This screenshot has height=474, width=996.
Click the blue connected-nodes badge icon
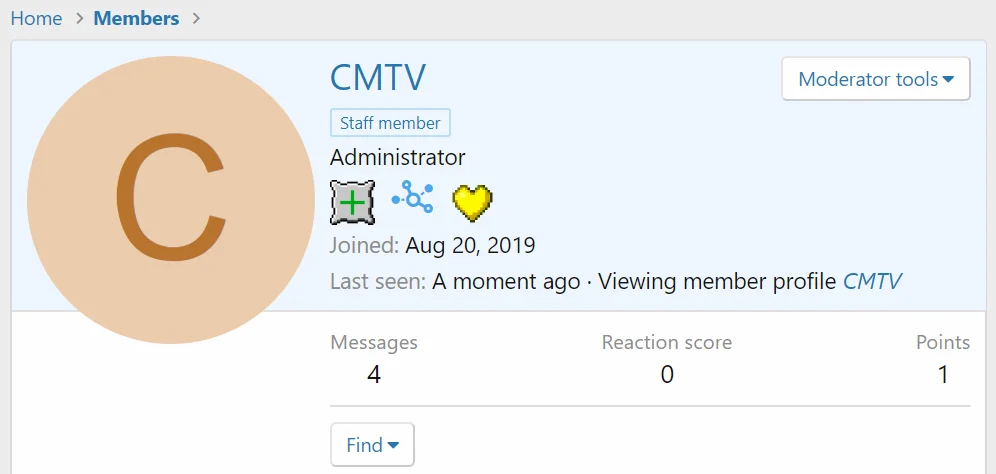[412, 198]
